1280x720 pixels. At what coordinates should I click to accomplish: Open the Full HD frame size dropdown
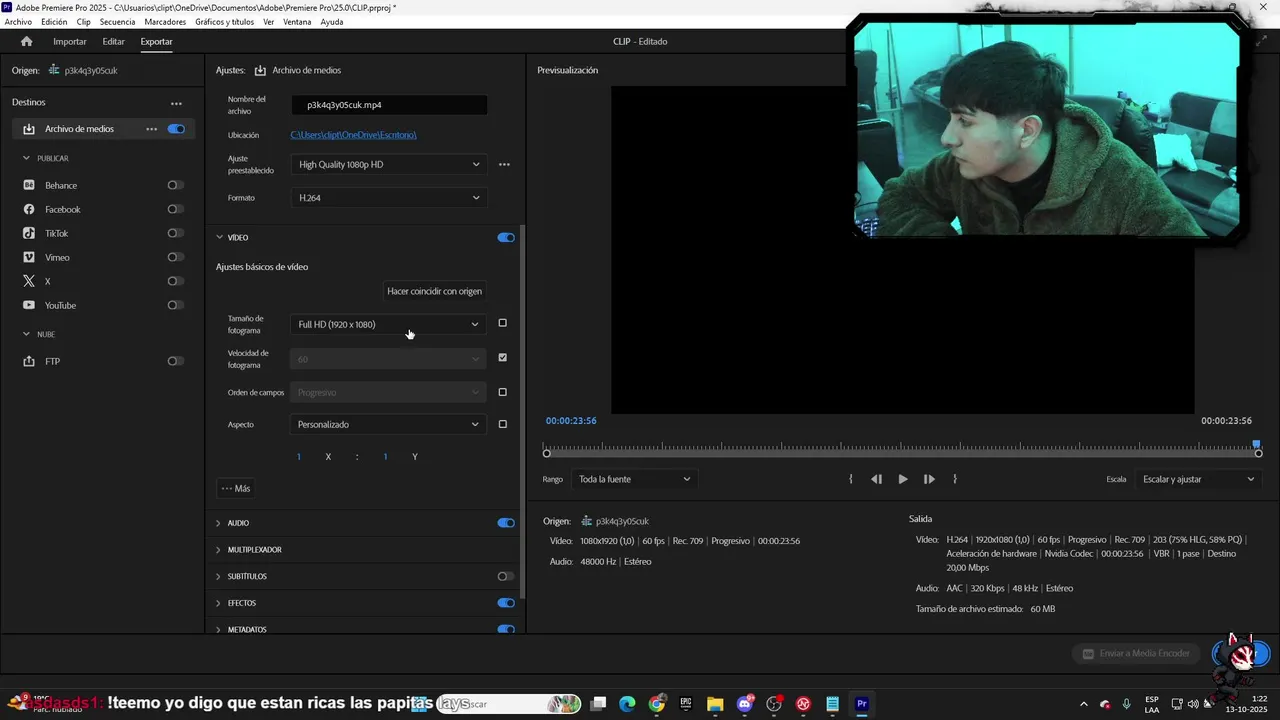388,324
